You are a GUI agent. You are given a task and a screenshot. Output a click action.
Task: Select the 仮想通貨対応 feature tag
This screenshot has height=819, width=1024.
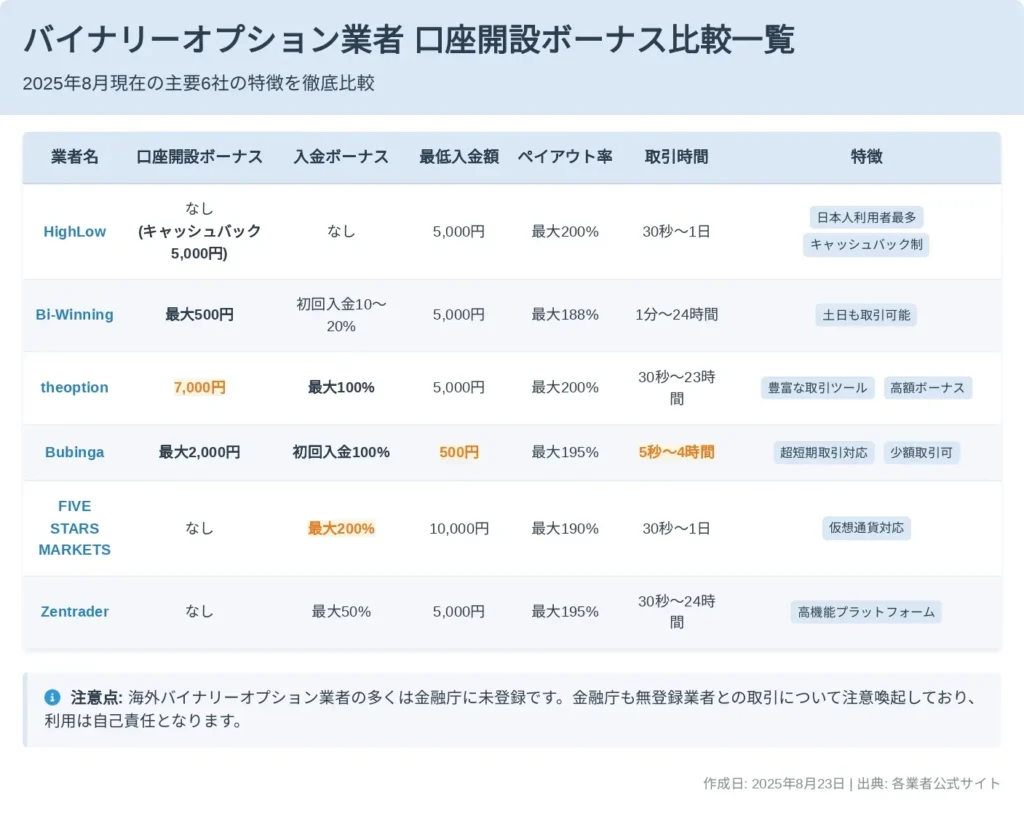click(866, 528)
